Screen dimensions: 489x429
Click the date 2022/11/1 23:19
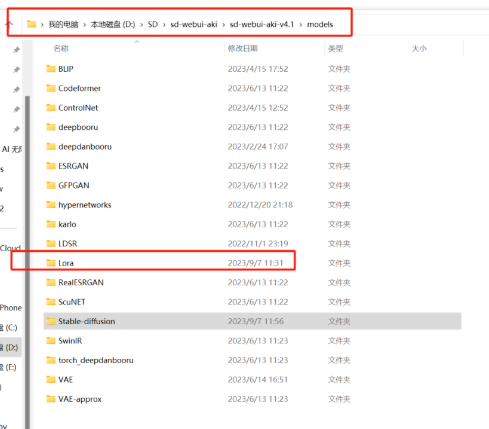258,243
